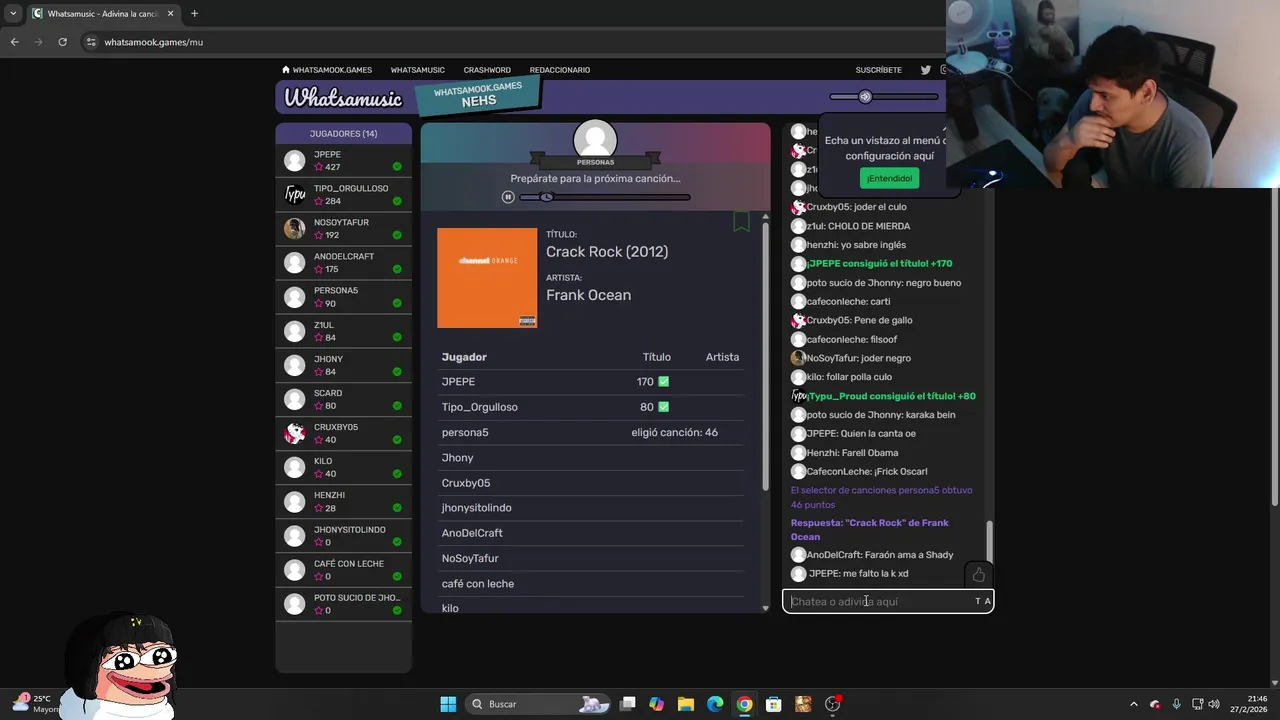Click the artist name Frank Ocean
Screen dimensions: 1280x720
[588, 295]
